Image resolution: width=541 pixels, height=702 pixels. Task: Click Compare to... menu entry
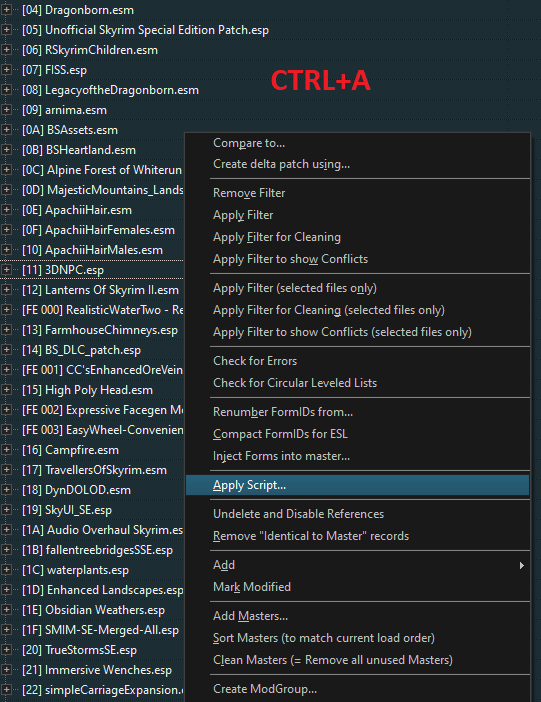249,143
